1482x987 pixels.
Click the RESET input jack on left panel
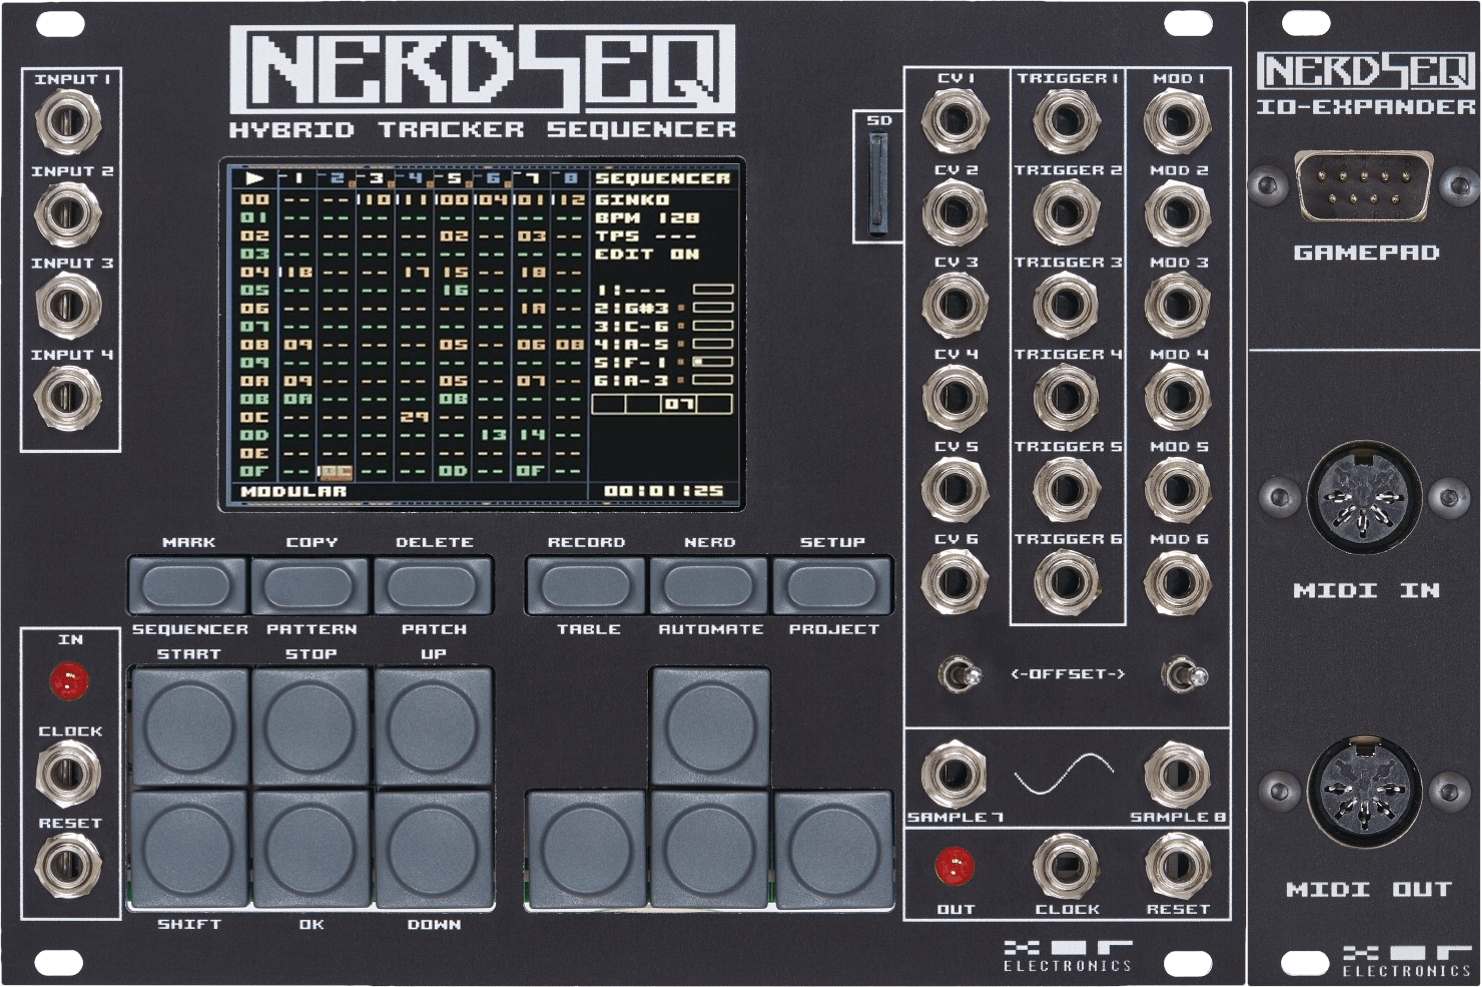click(x=68, y=865)
